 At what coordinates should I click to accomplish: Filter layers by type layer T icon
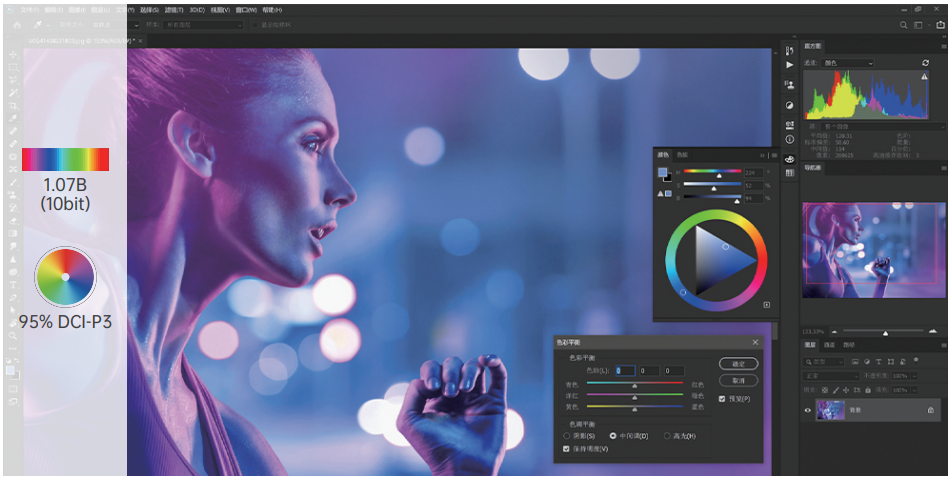click(x=878, y=362)
